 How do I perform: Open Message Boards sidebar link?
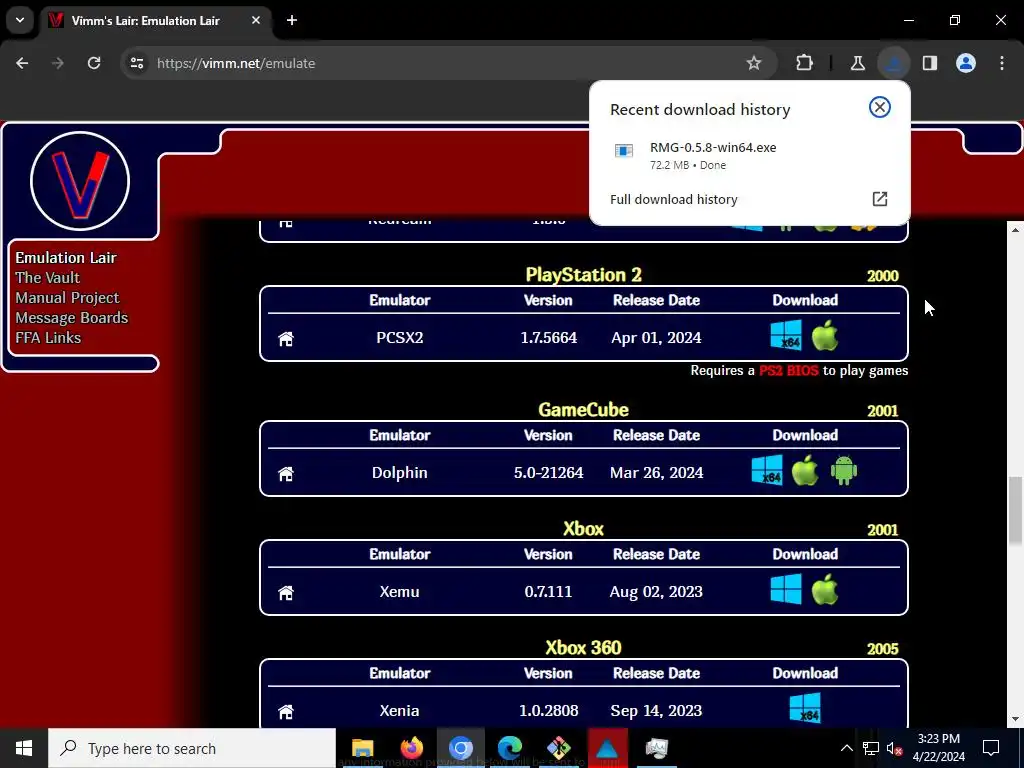(71, 318)
